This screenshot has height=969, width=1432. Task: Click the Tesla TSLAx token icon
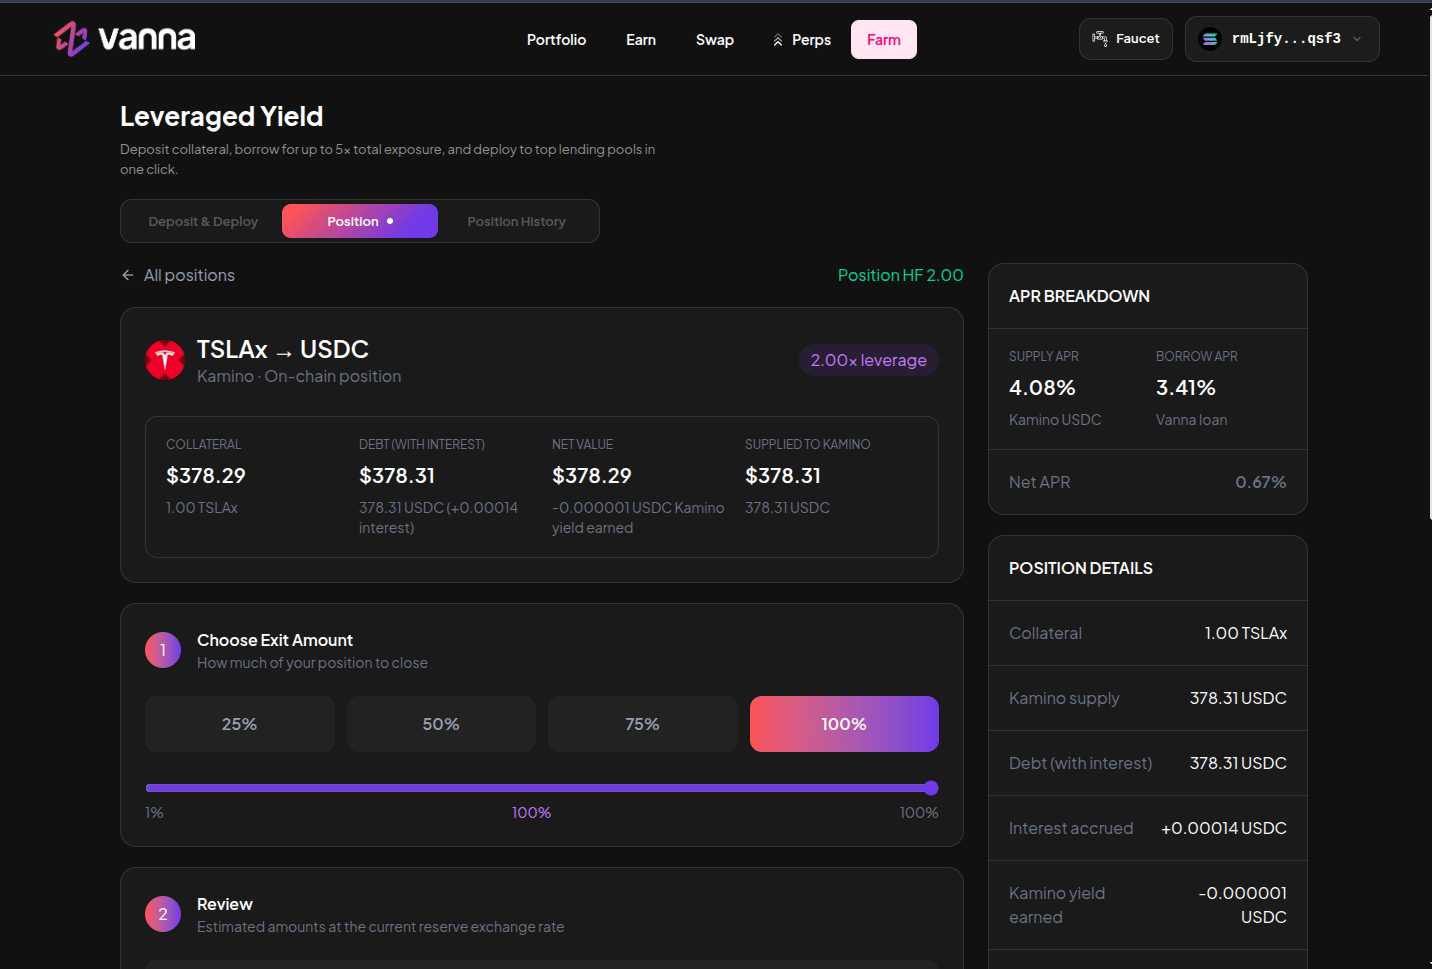point(165,360)
